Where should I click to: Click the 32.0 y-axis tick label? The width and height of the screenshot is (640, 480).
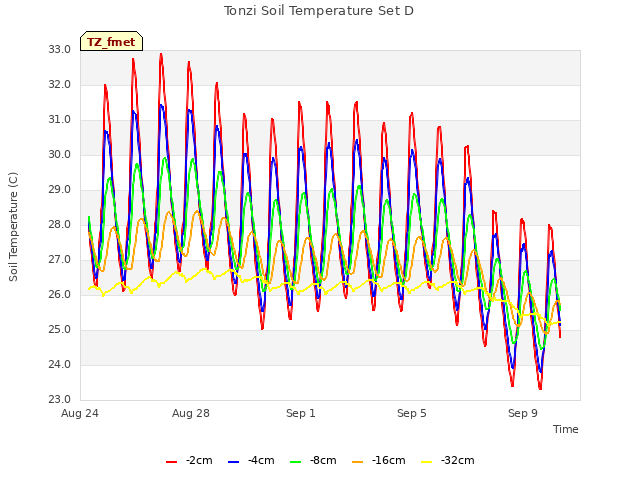pos(59,84)
